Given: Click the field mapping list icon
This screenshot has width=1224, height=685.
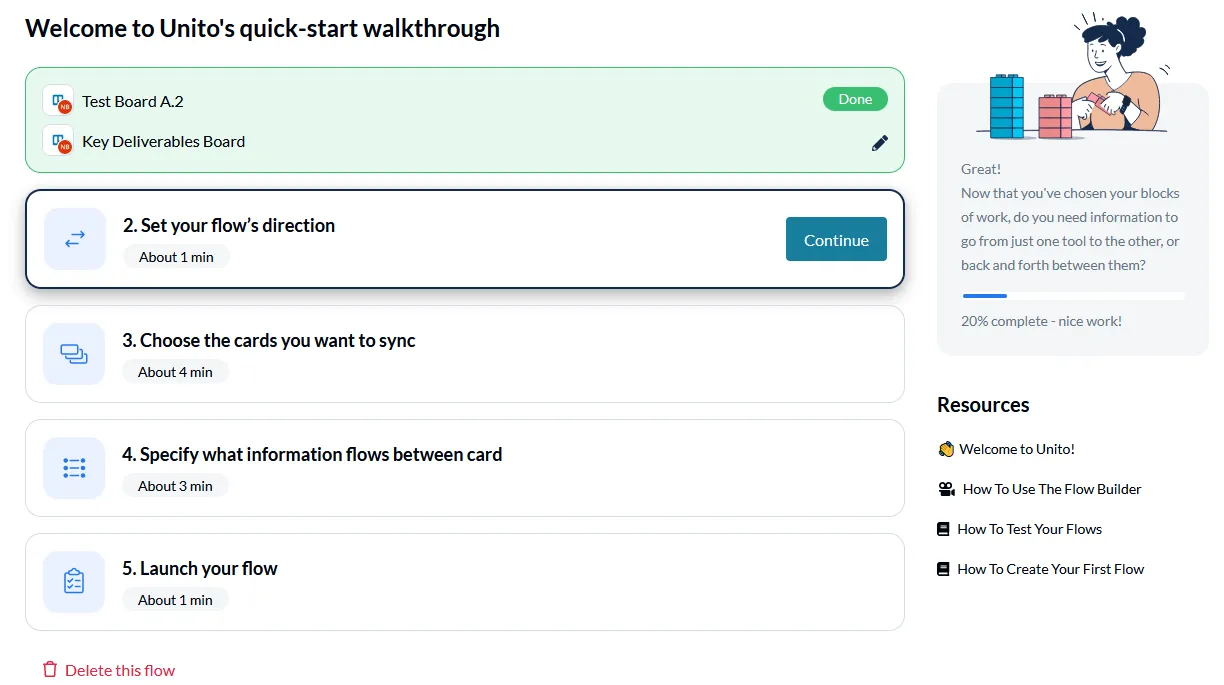Looking at the screenshot, I should point(74,468).
